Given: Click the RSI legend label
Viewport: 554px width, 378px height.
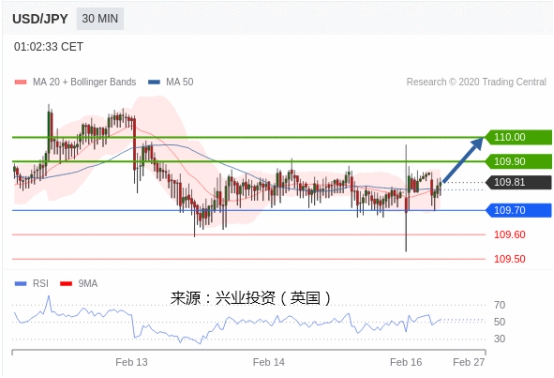Looking at the screenshot, I should pos(40,283).
